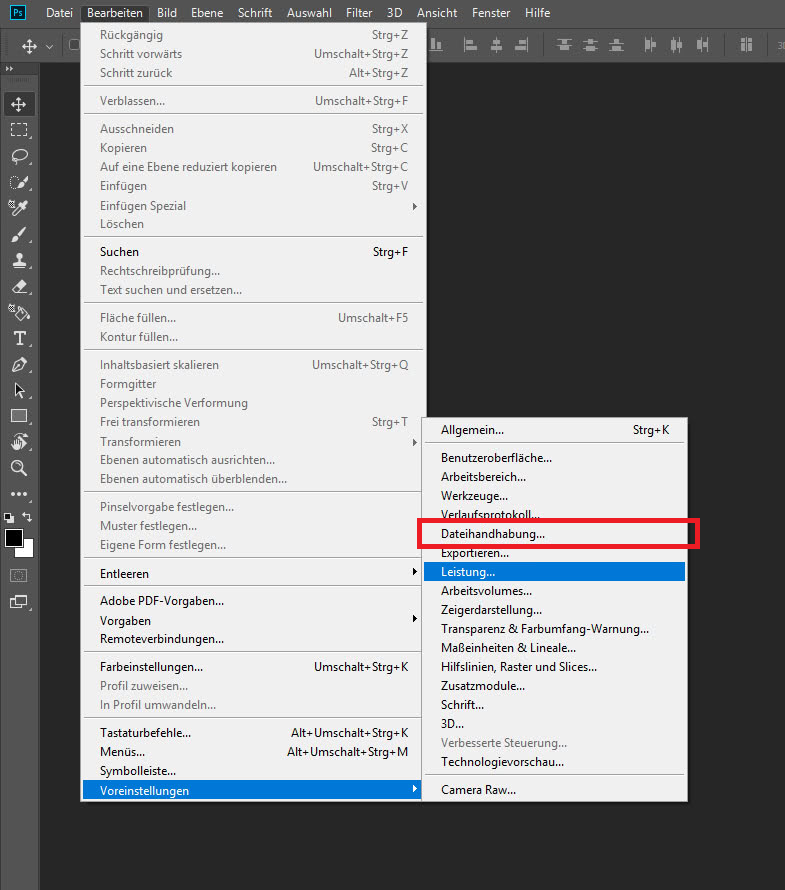Viewport: 785px width, 890px height.
Task: Open the 3D menu in menu bar
Action: pos(394,12)
